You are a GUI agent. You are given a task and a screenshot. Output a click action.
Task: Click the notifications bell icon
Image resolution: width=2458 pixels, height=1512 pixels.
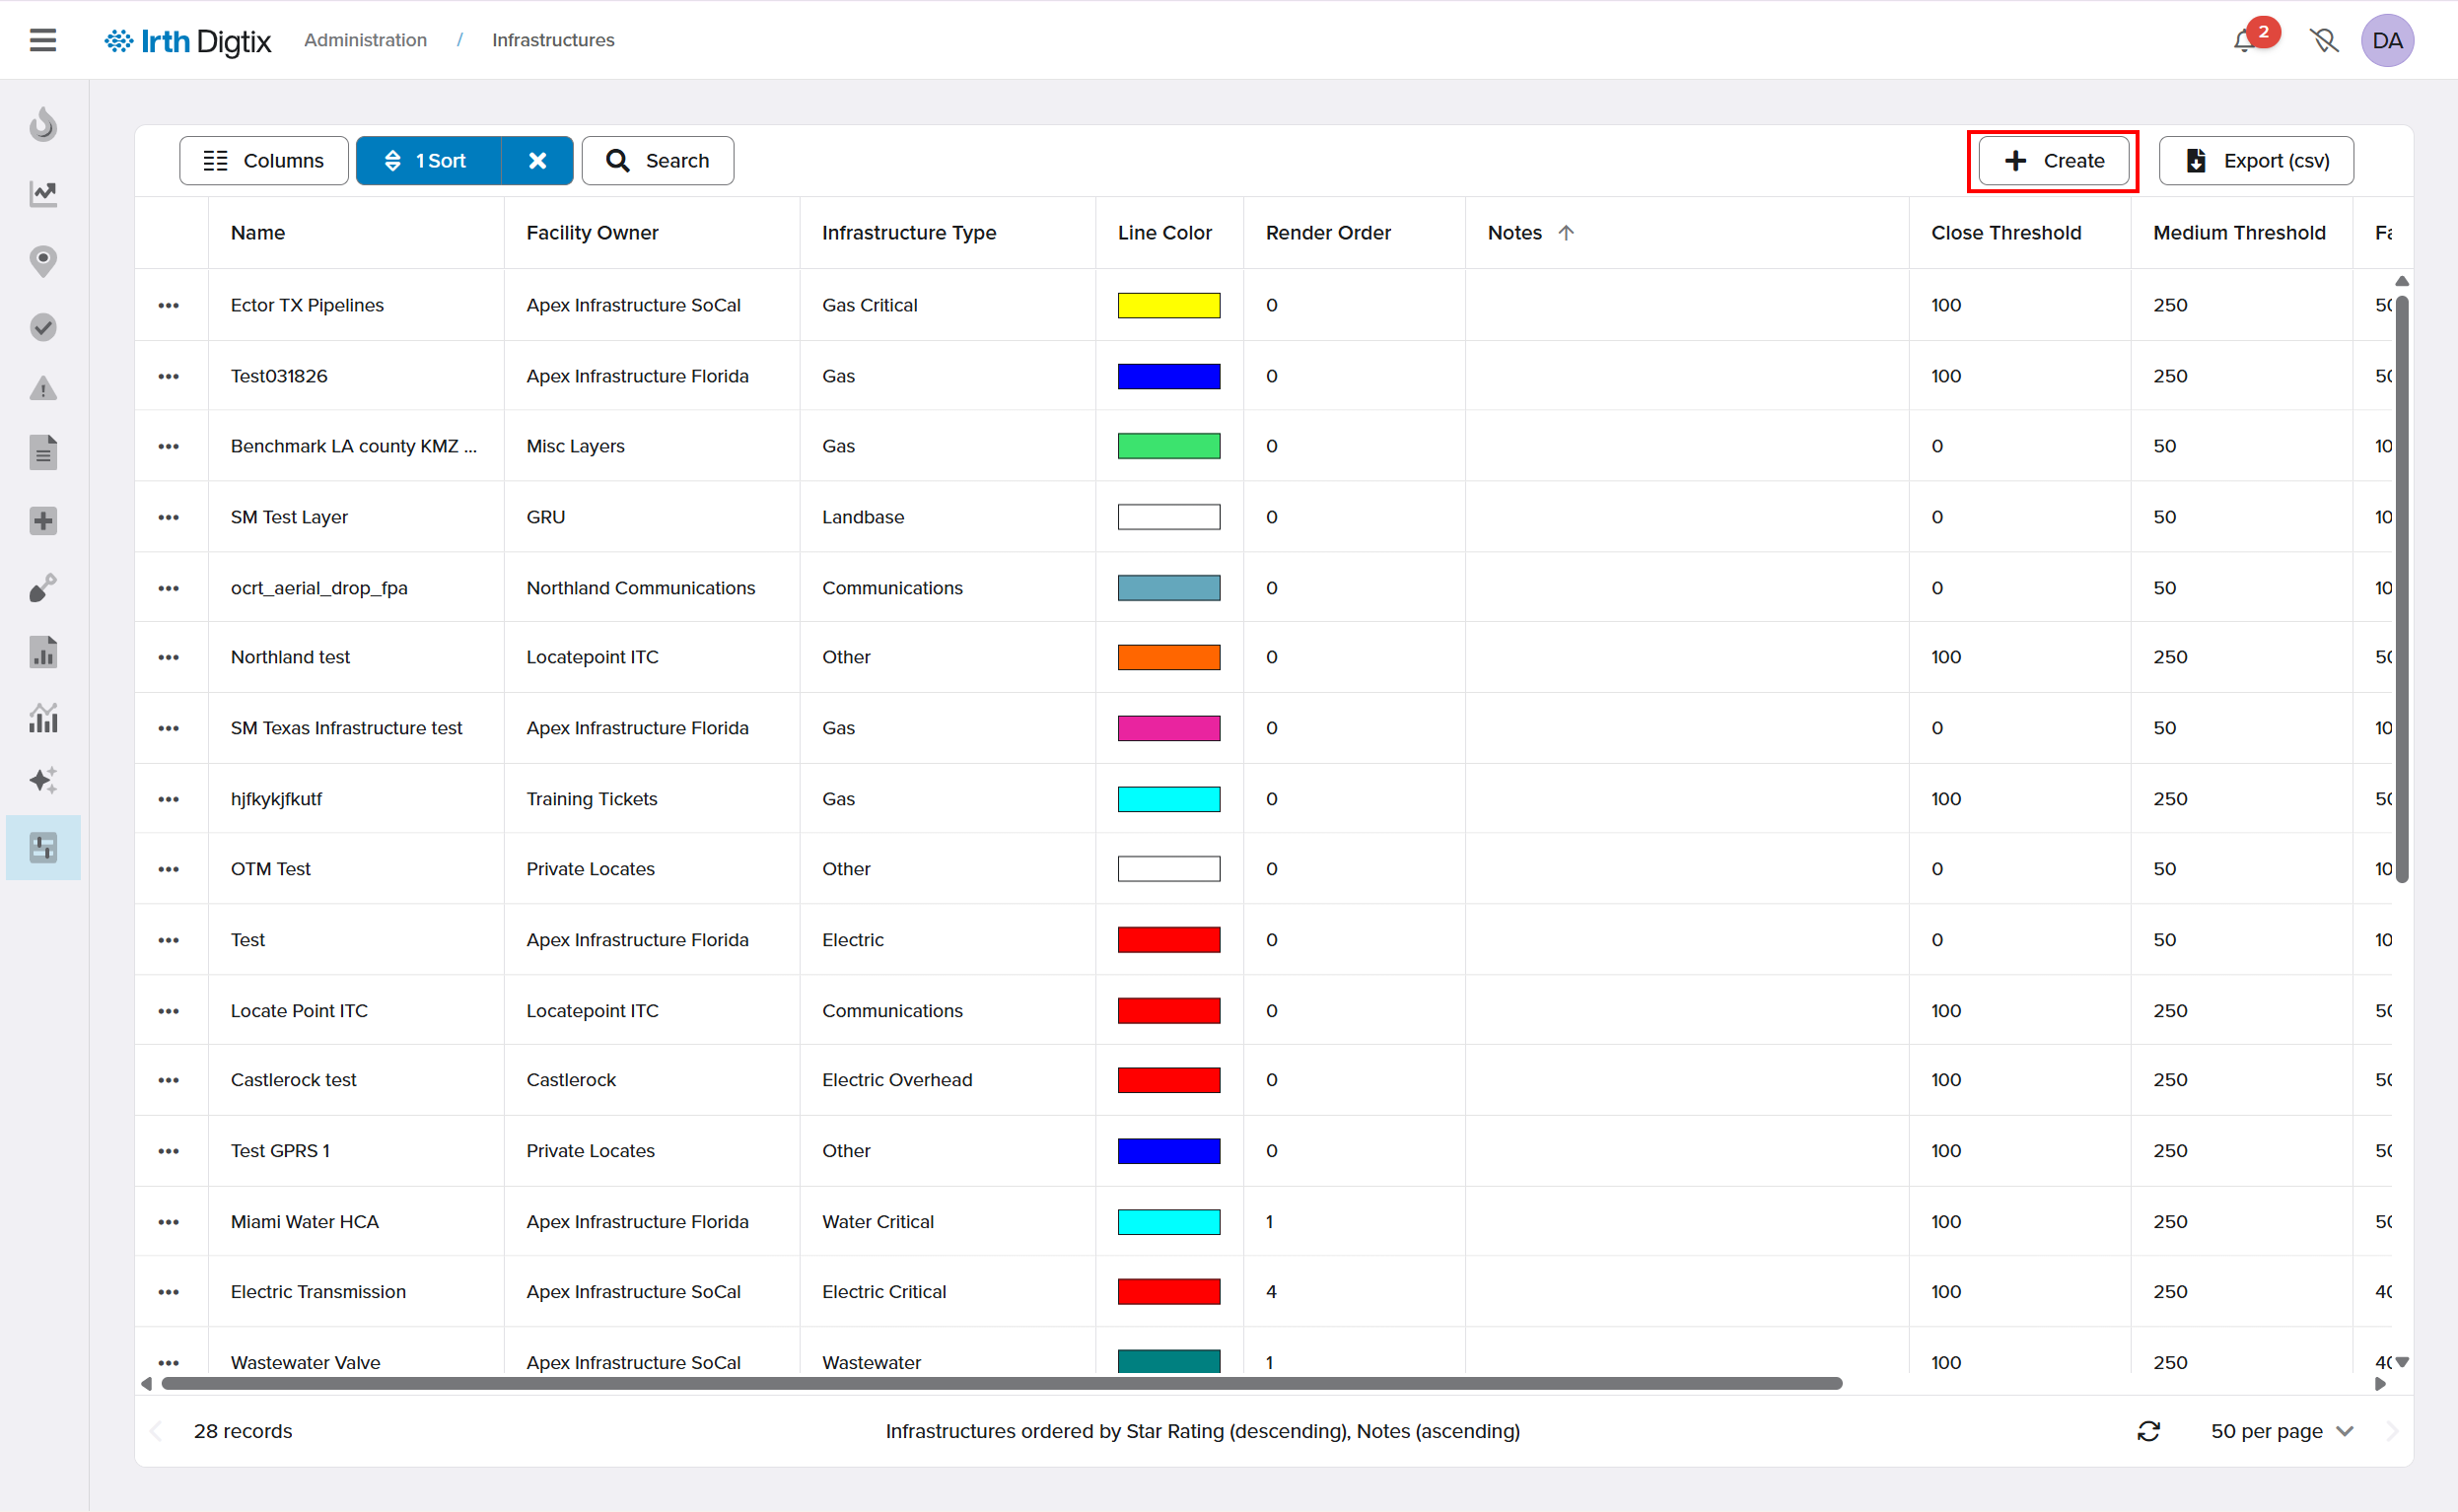2243,41
